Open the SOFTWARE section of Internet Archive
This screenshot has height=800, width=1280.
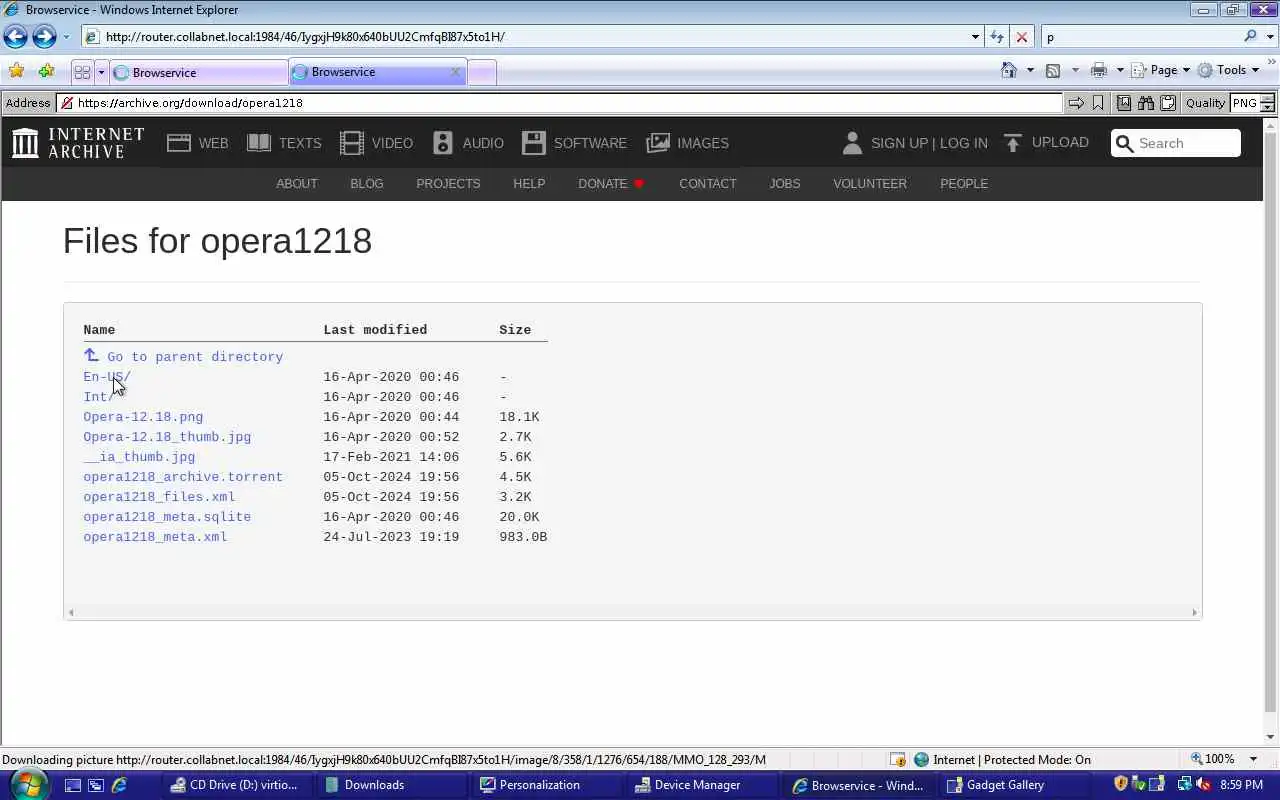click(x=574, y=143)
